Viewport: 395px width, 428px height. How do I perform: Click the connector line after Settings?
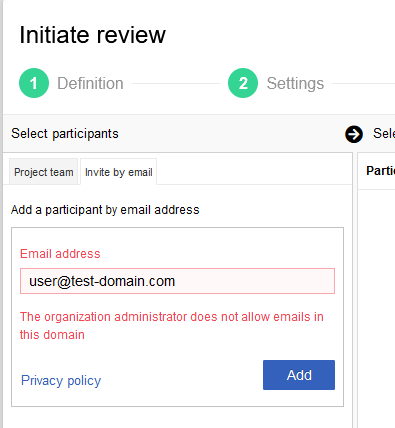364,83
